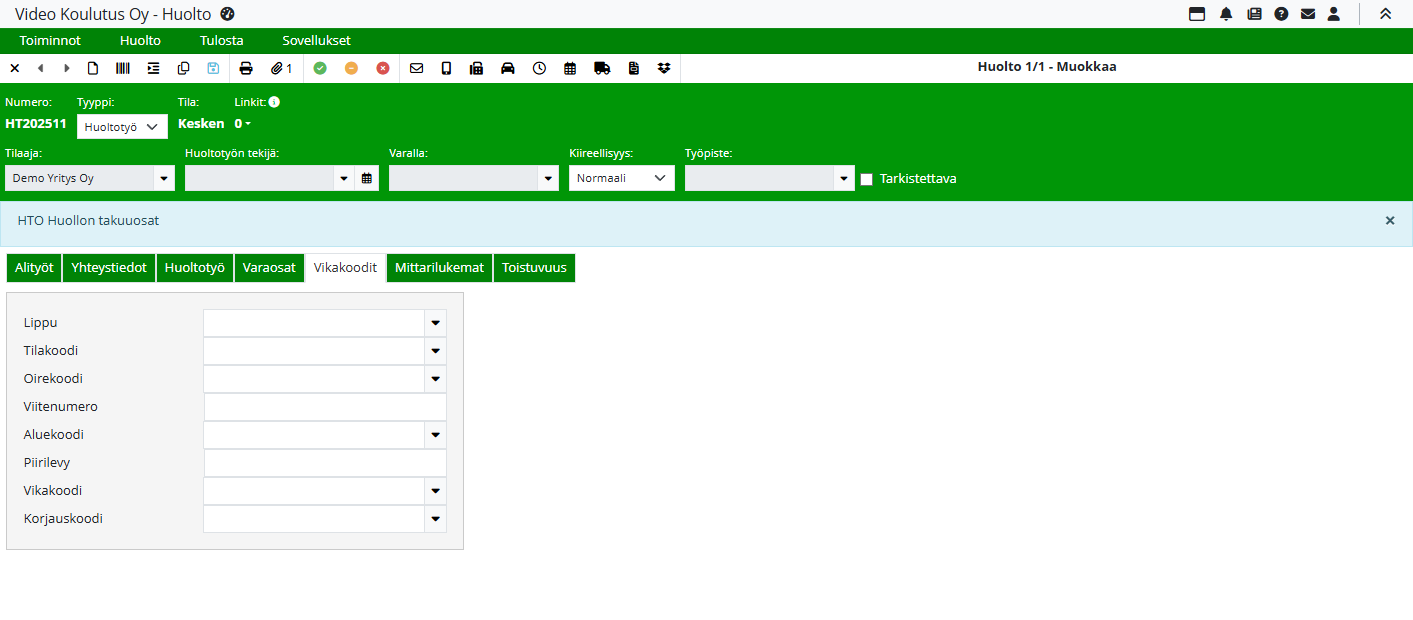Click the Viitenumero input field

click(325, 407)
